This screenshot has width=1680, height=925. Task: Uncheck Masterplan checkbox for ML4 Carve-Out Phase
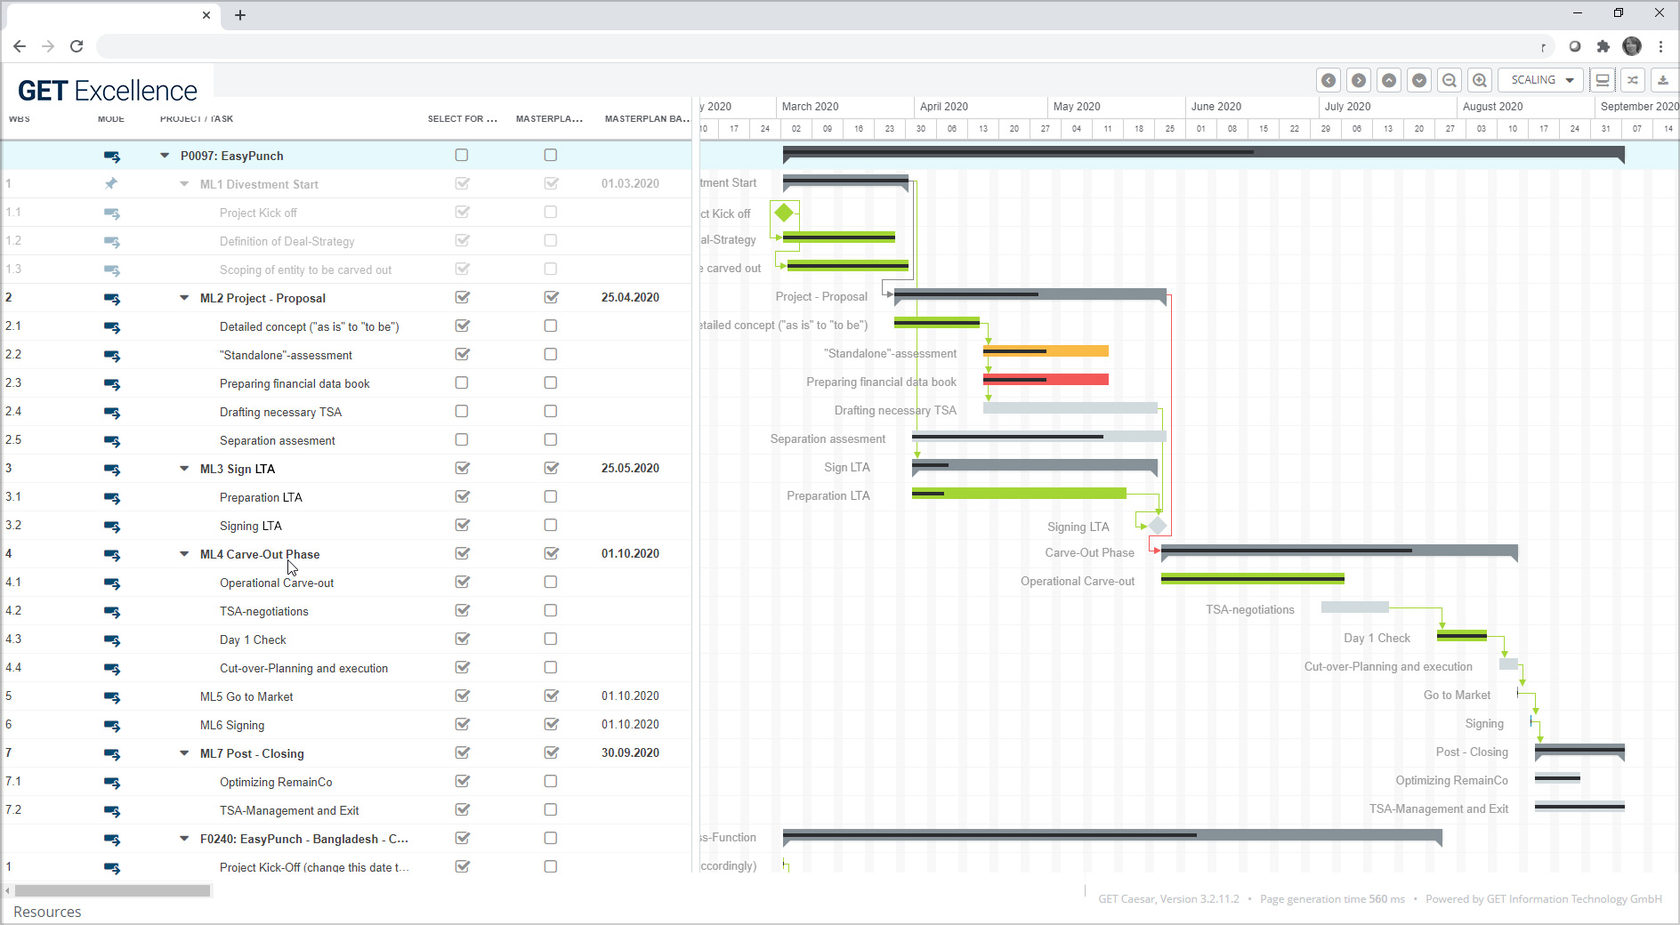point(551,553)
